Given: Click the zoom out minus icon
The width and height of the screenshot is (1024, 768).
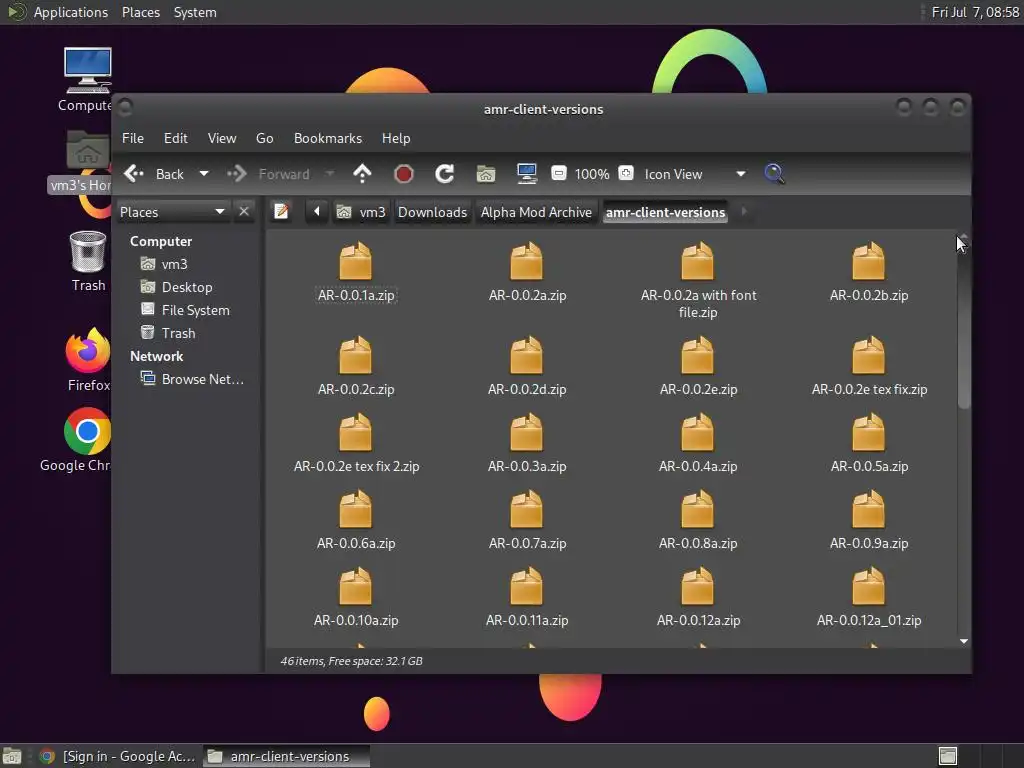Looking at the screenshot, I should [x=559, y=174].
